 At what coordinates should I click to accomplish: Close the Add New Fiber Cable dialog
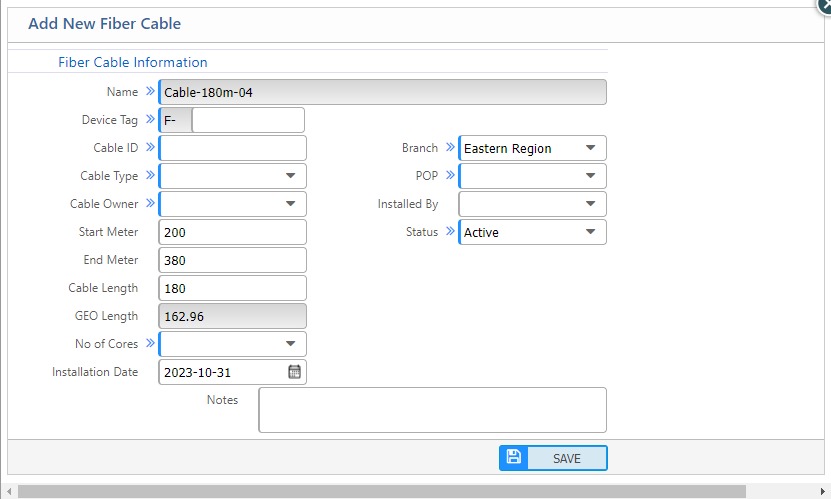click(825, 3)
